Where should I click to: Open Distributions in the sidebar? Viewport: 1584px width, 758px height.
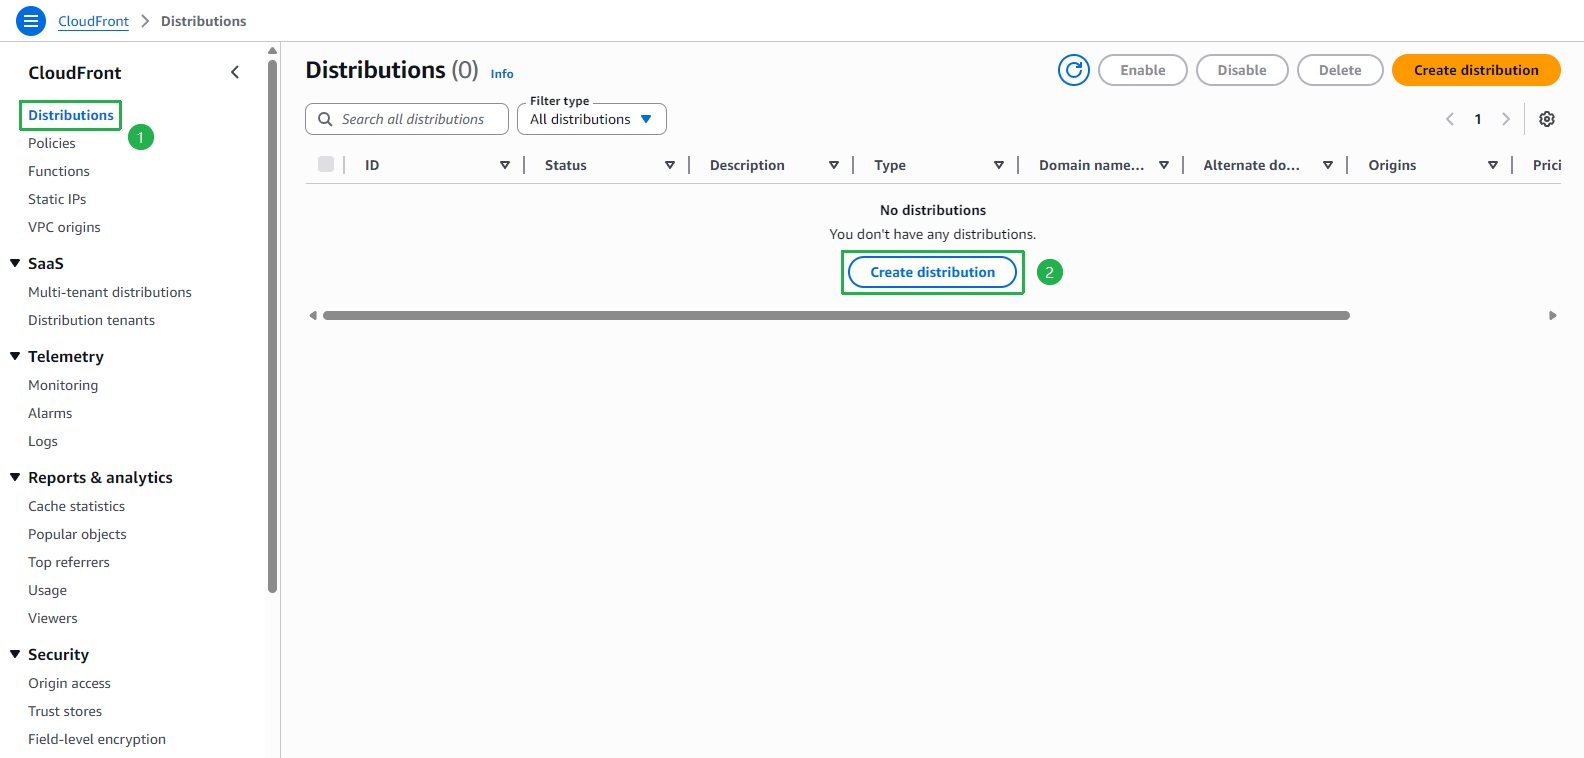tap(71, 115)
